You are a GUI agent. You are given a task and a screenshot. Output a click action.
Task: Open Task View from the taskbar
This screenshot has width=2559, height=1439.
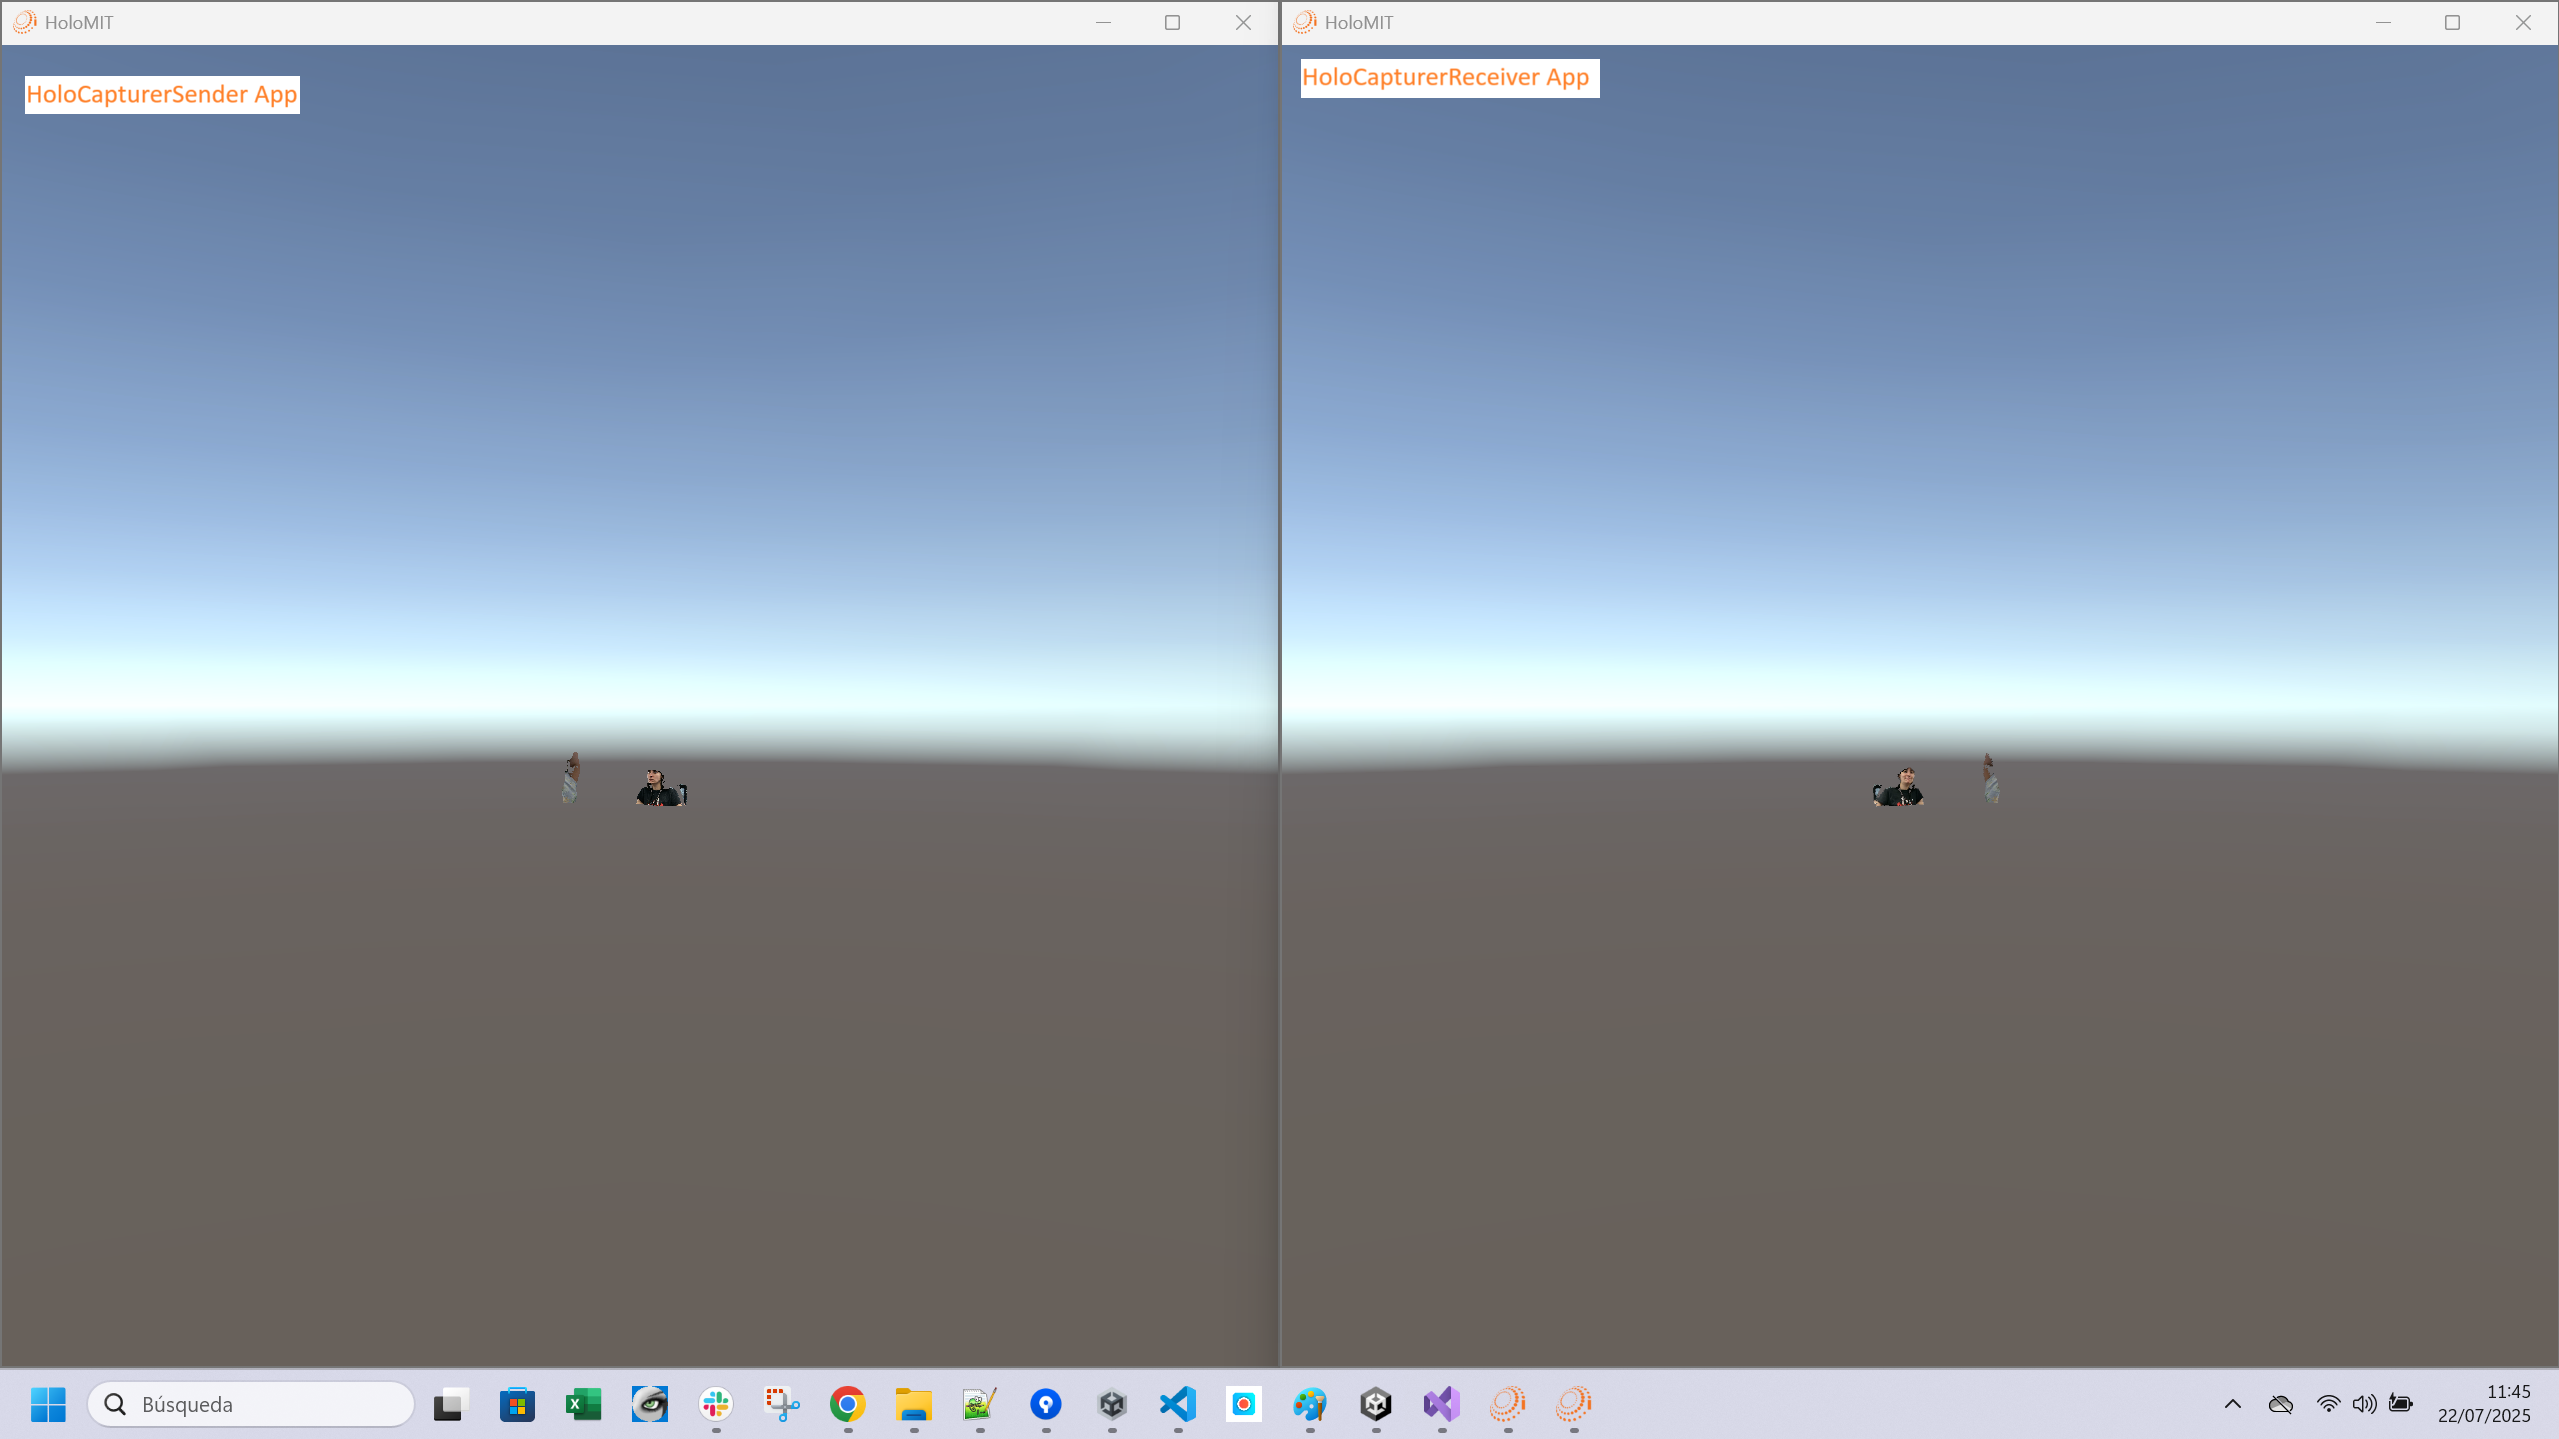pos(451,1404)
